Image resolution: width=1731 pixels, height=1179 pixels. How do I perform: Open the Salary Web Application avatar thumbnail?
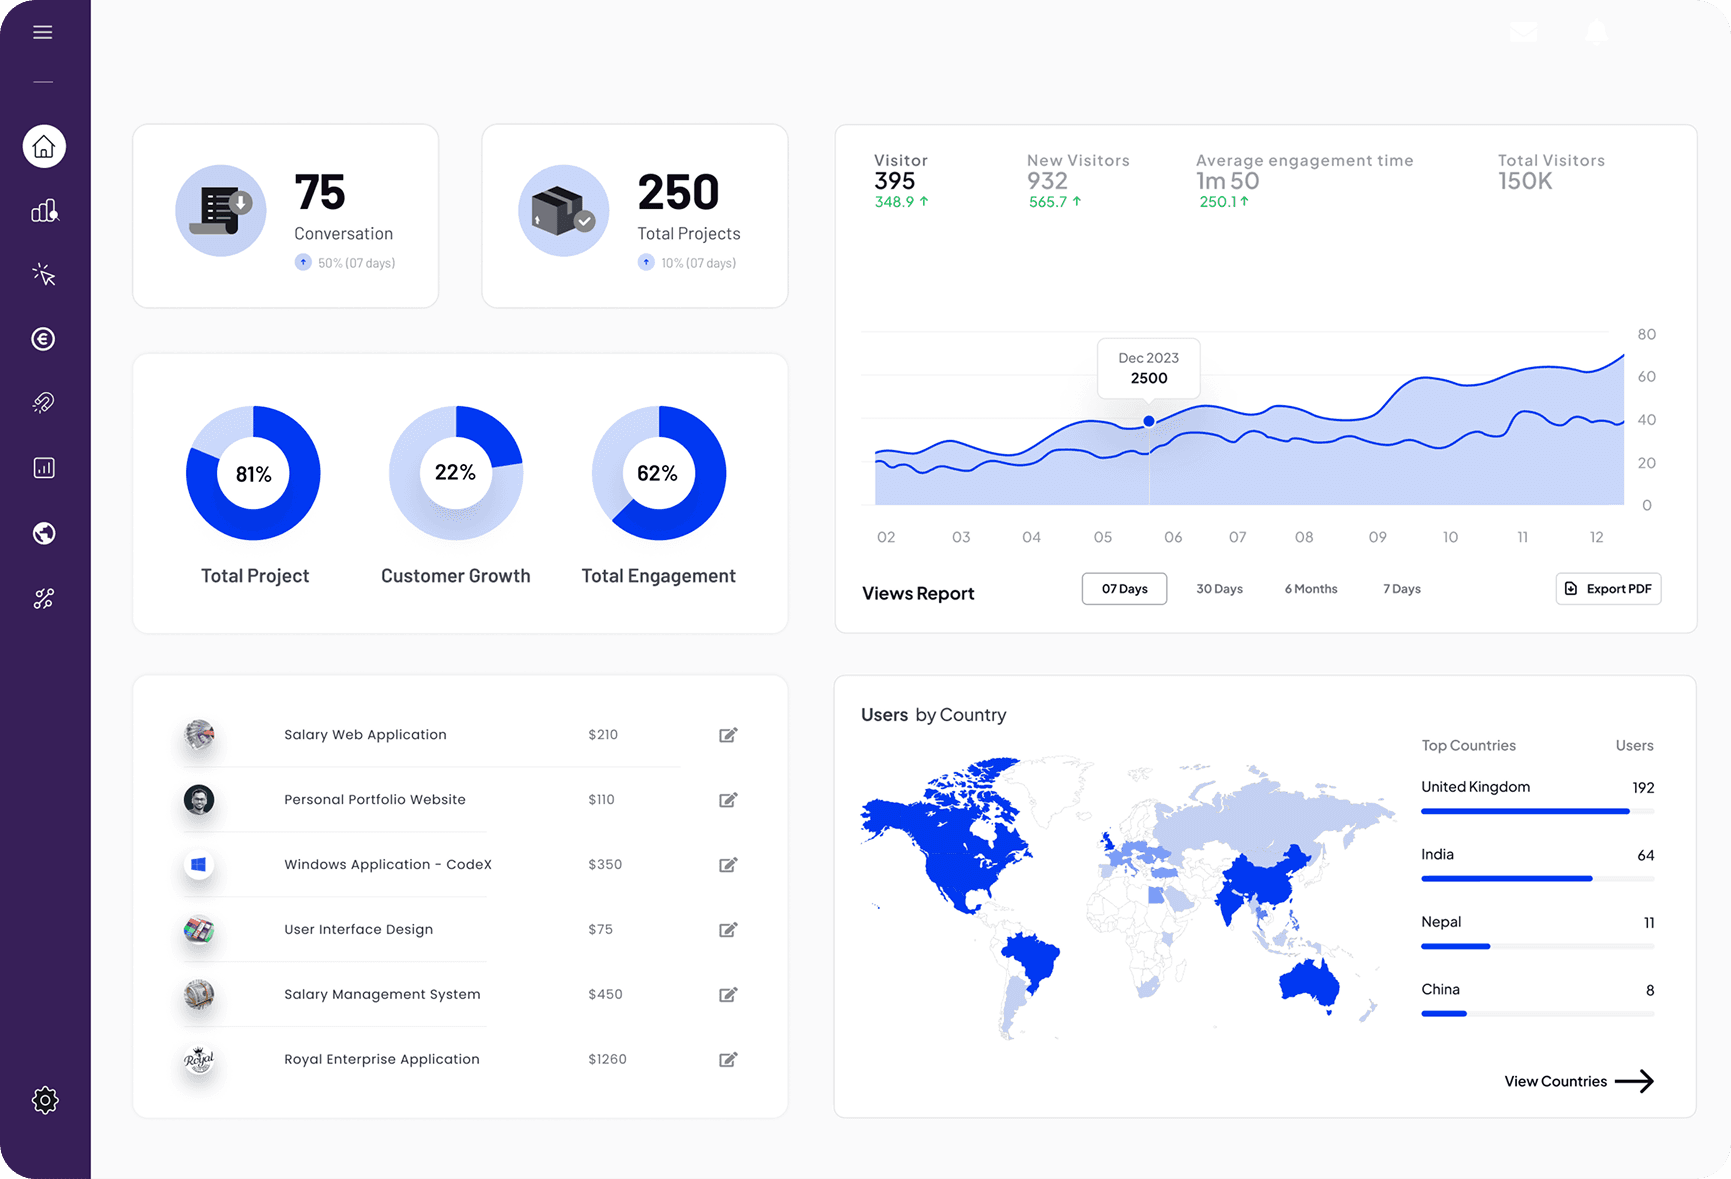click(199, 735)
